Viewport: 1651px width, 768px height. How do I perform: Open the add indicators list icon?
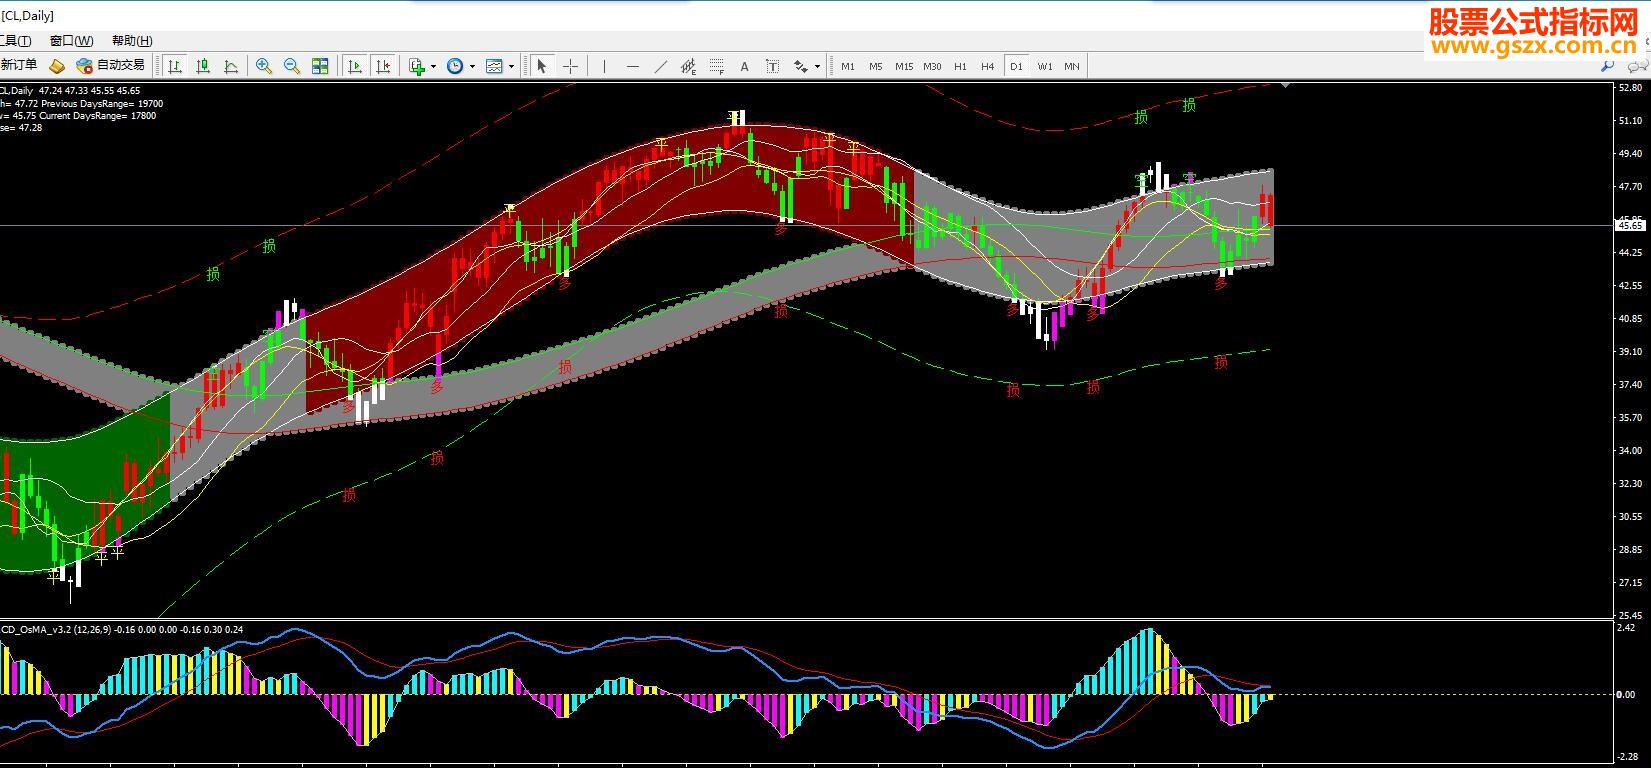[x=417, y=66]
